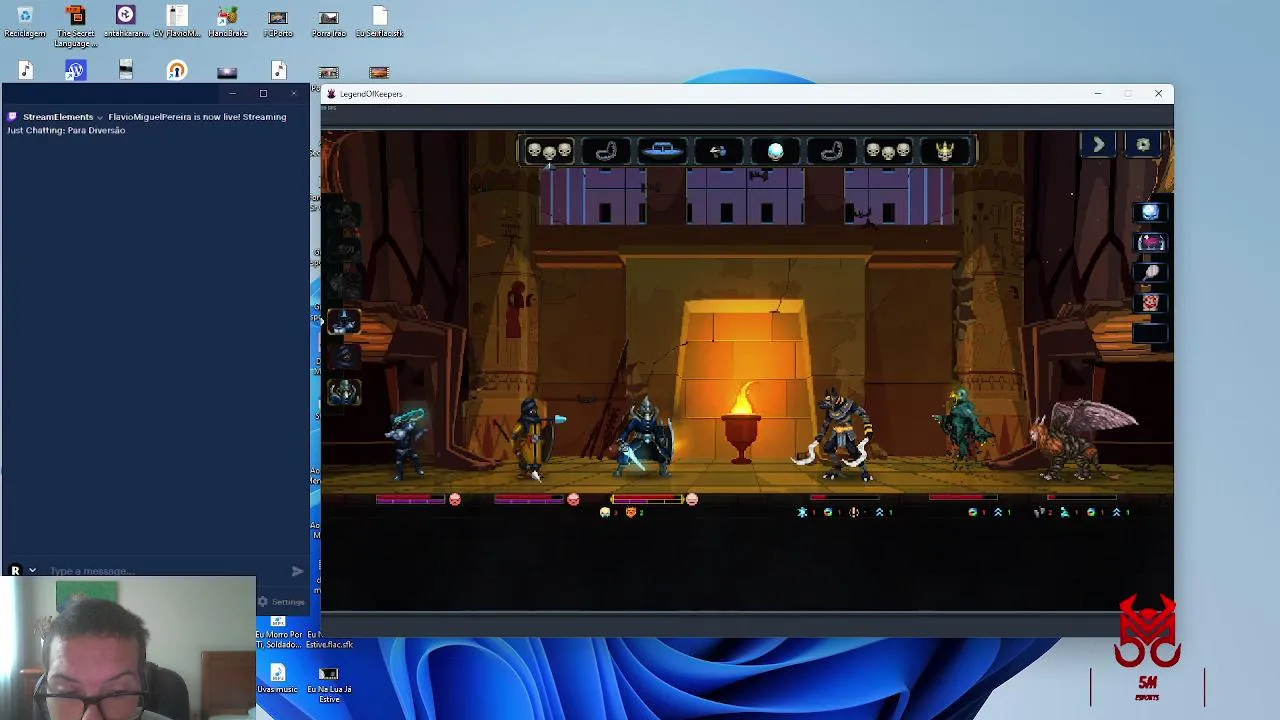This screenshot has width=1280, height=720.
Task: Click morale face icon beside yellow-robed hero's bar
Action: coord(573,499)
